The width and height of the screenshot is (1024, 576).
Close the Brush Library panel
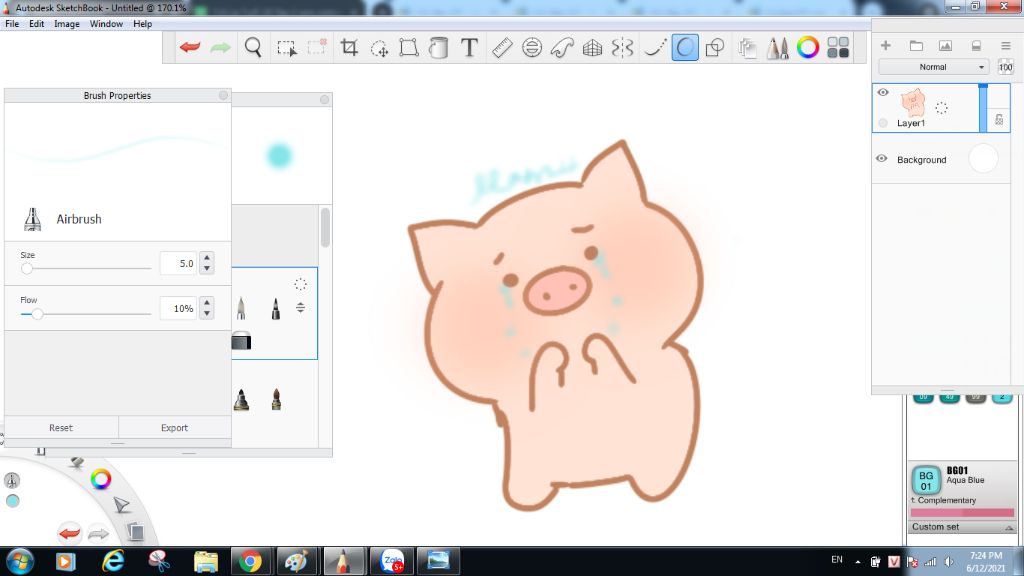325,99
